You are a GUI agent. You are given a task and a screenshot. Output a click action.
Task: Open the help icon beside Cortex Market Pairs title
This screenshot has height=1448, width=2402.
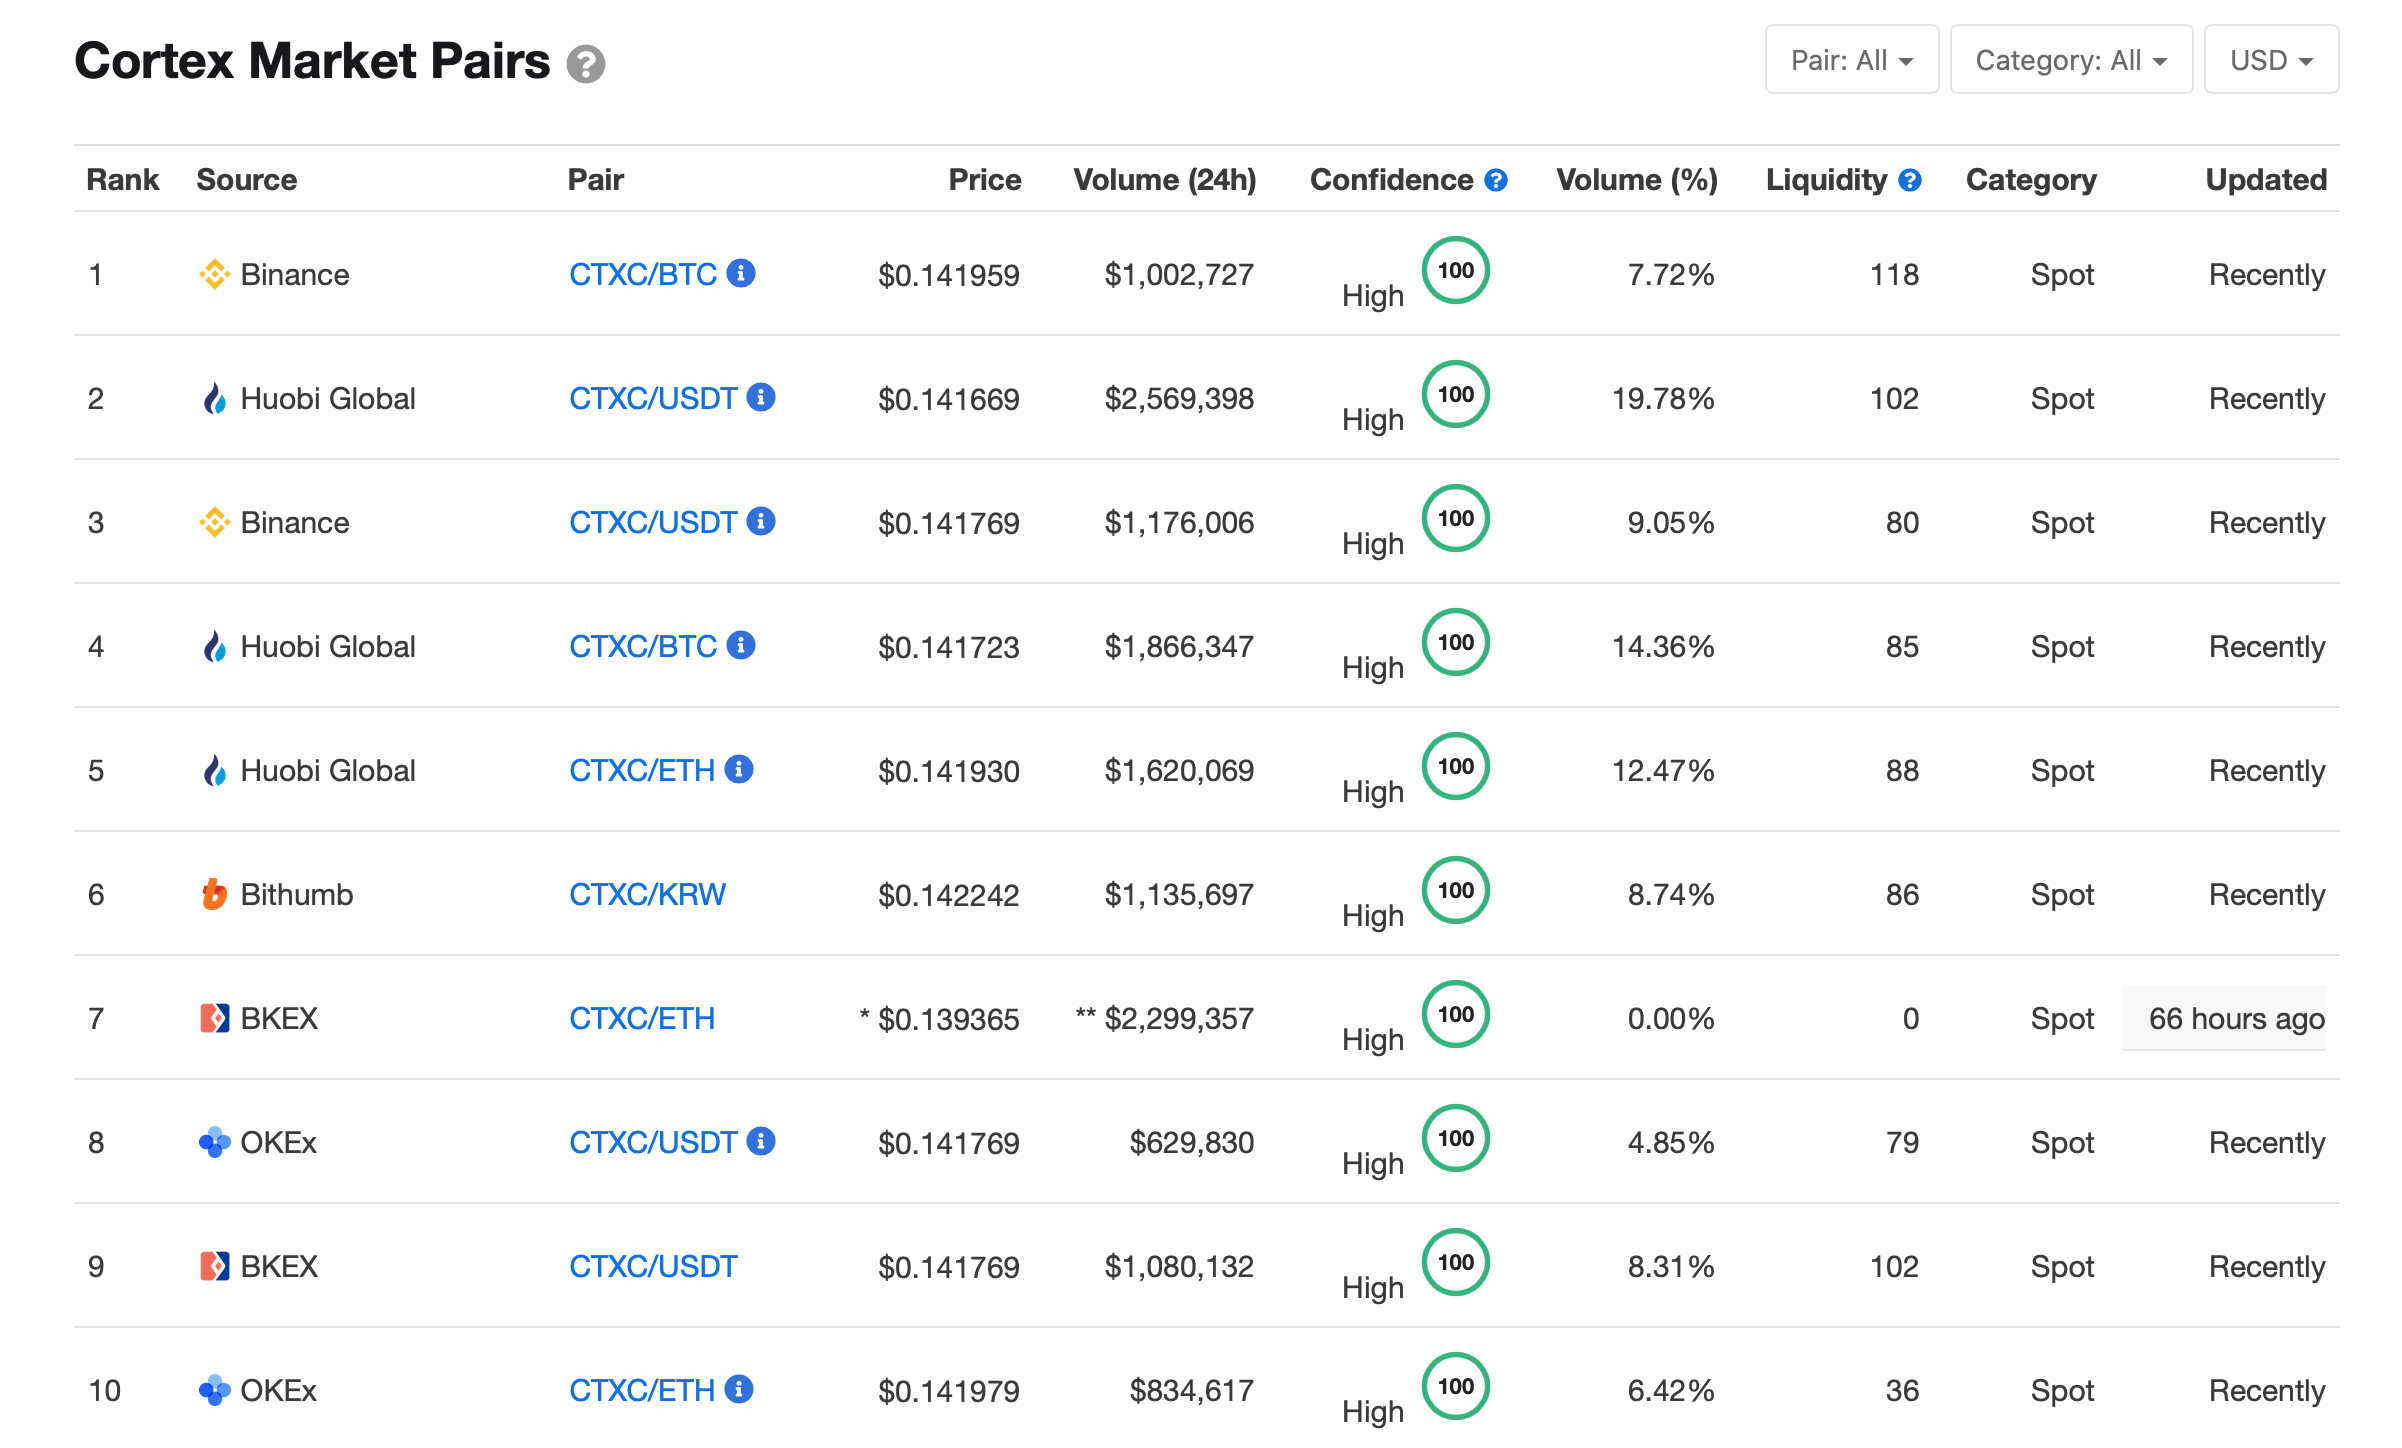coord(587,64)
